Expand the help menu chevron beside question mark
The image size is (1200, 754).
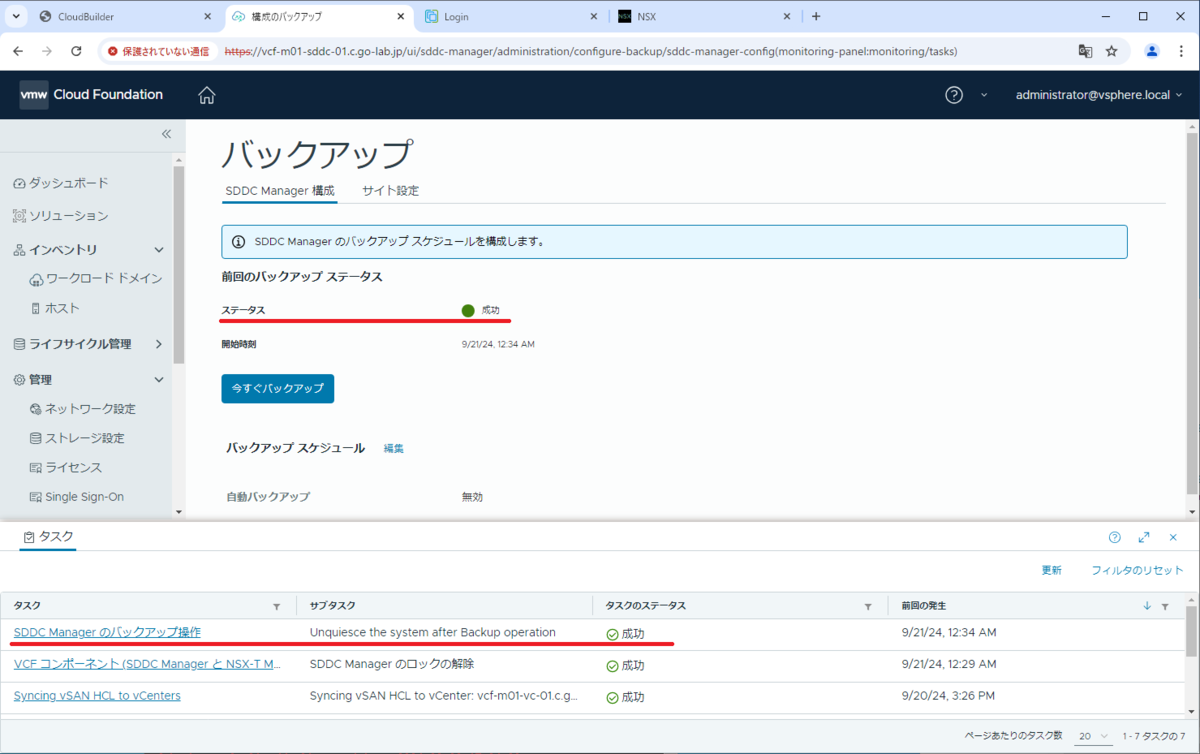point(983,95)
